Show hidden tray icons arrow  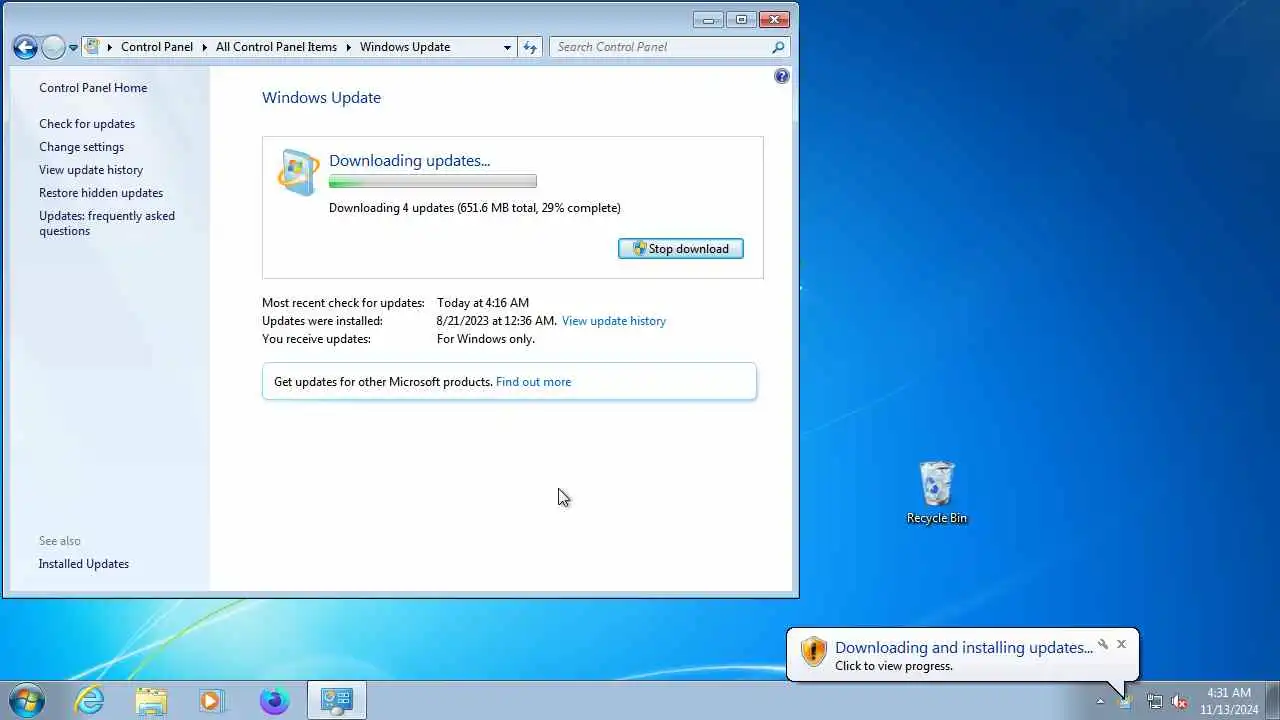tap(1101, 701)
